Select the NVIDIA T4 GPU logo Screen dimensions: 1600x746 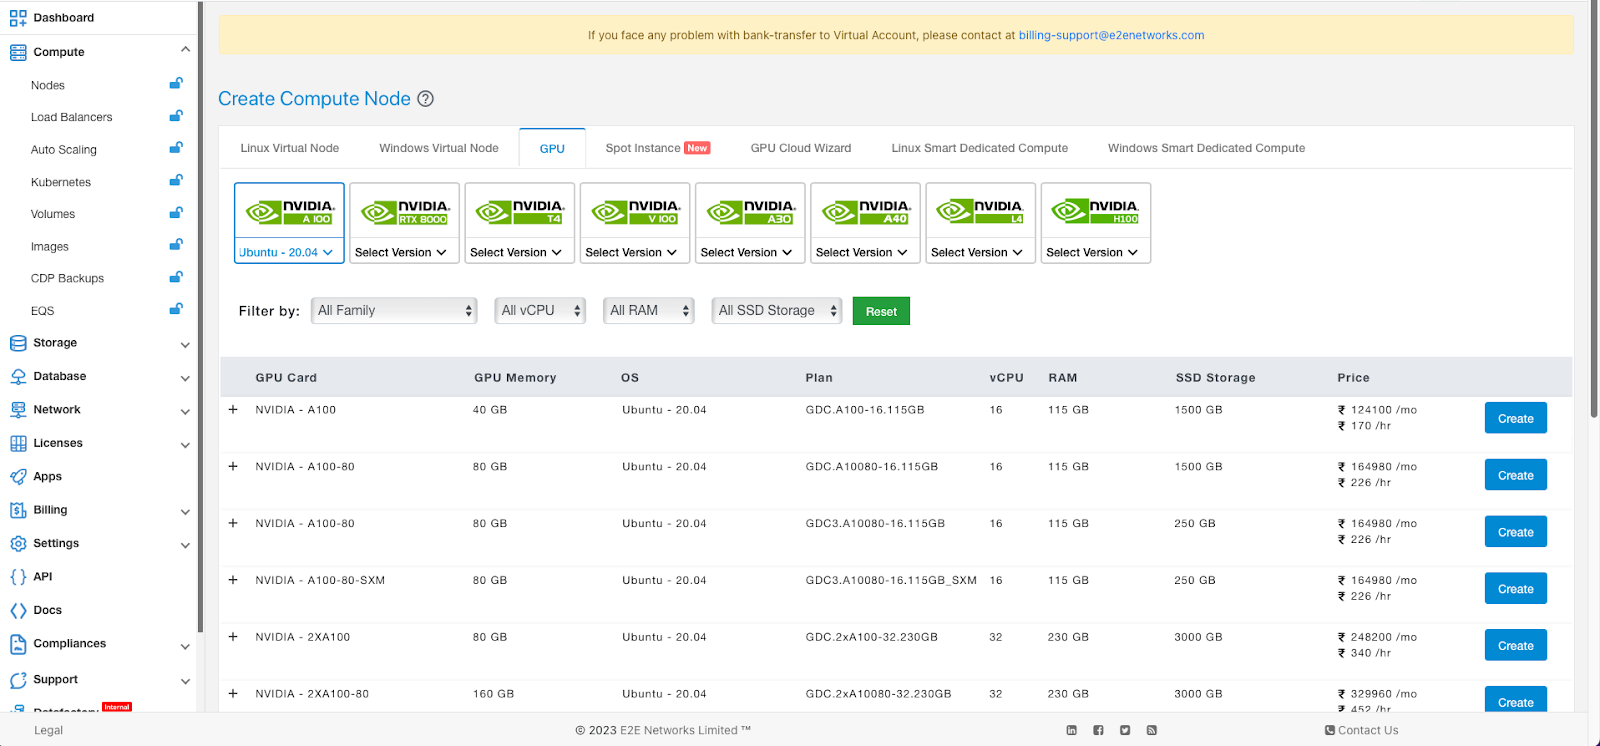click(x=520, y=212)
